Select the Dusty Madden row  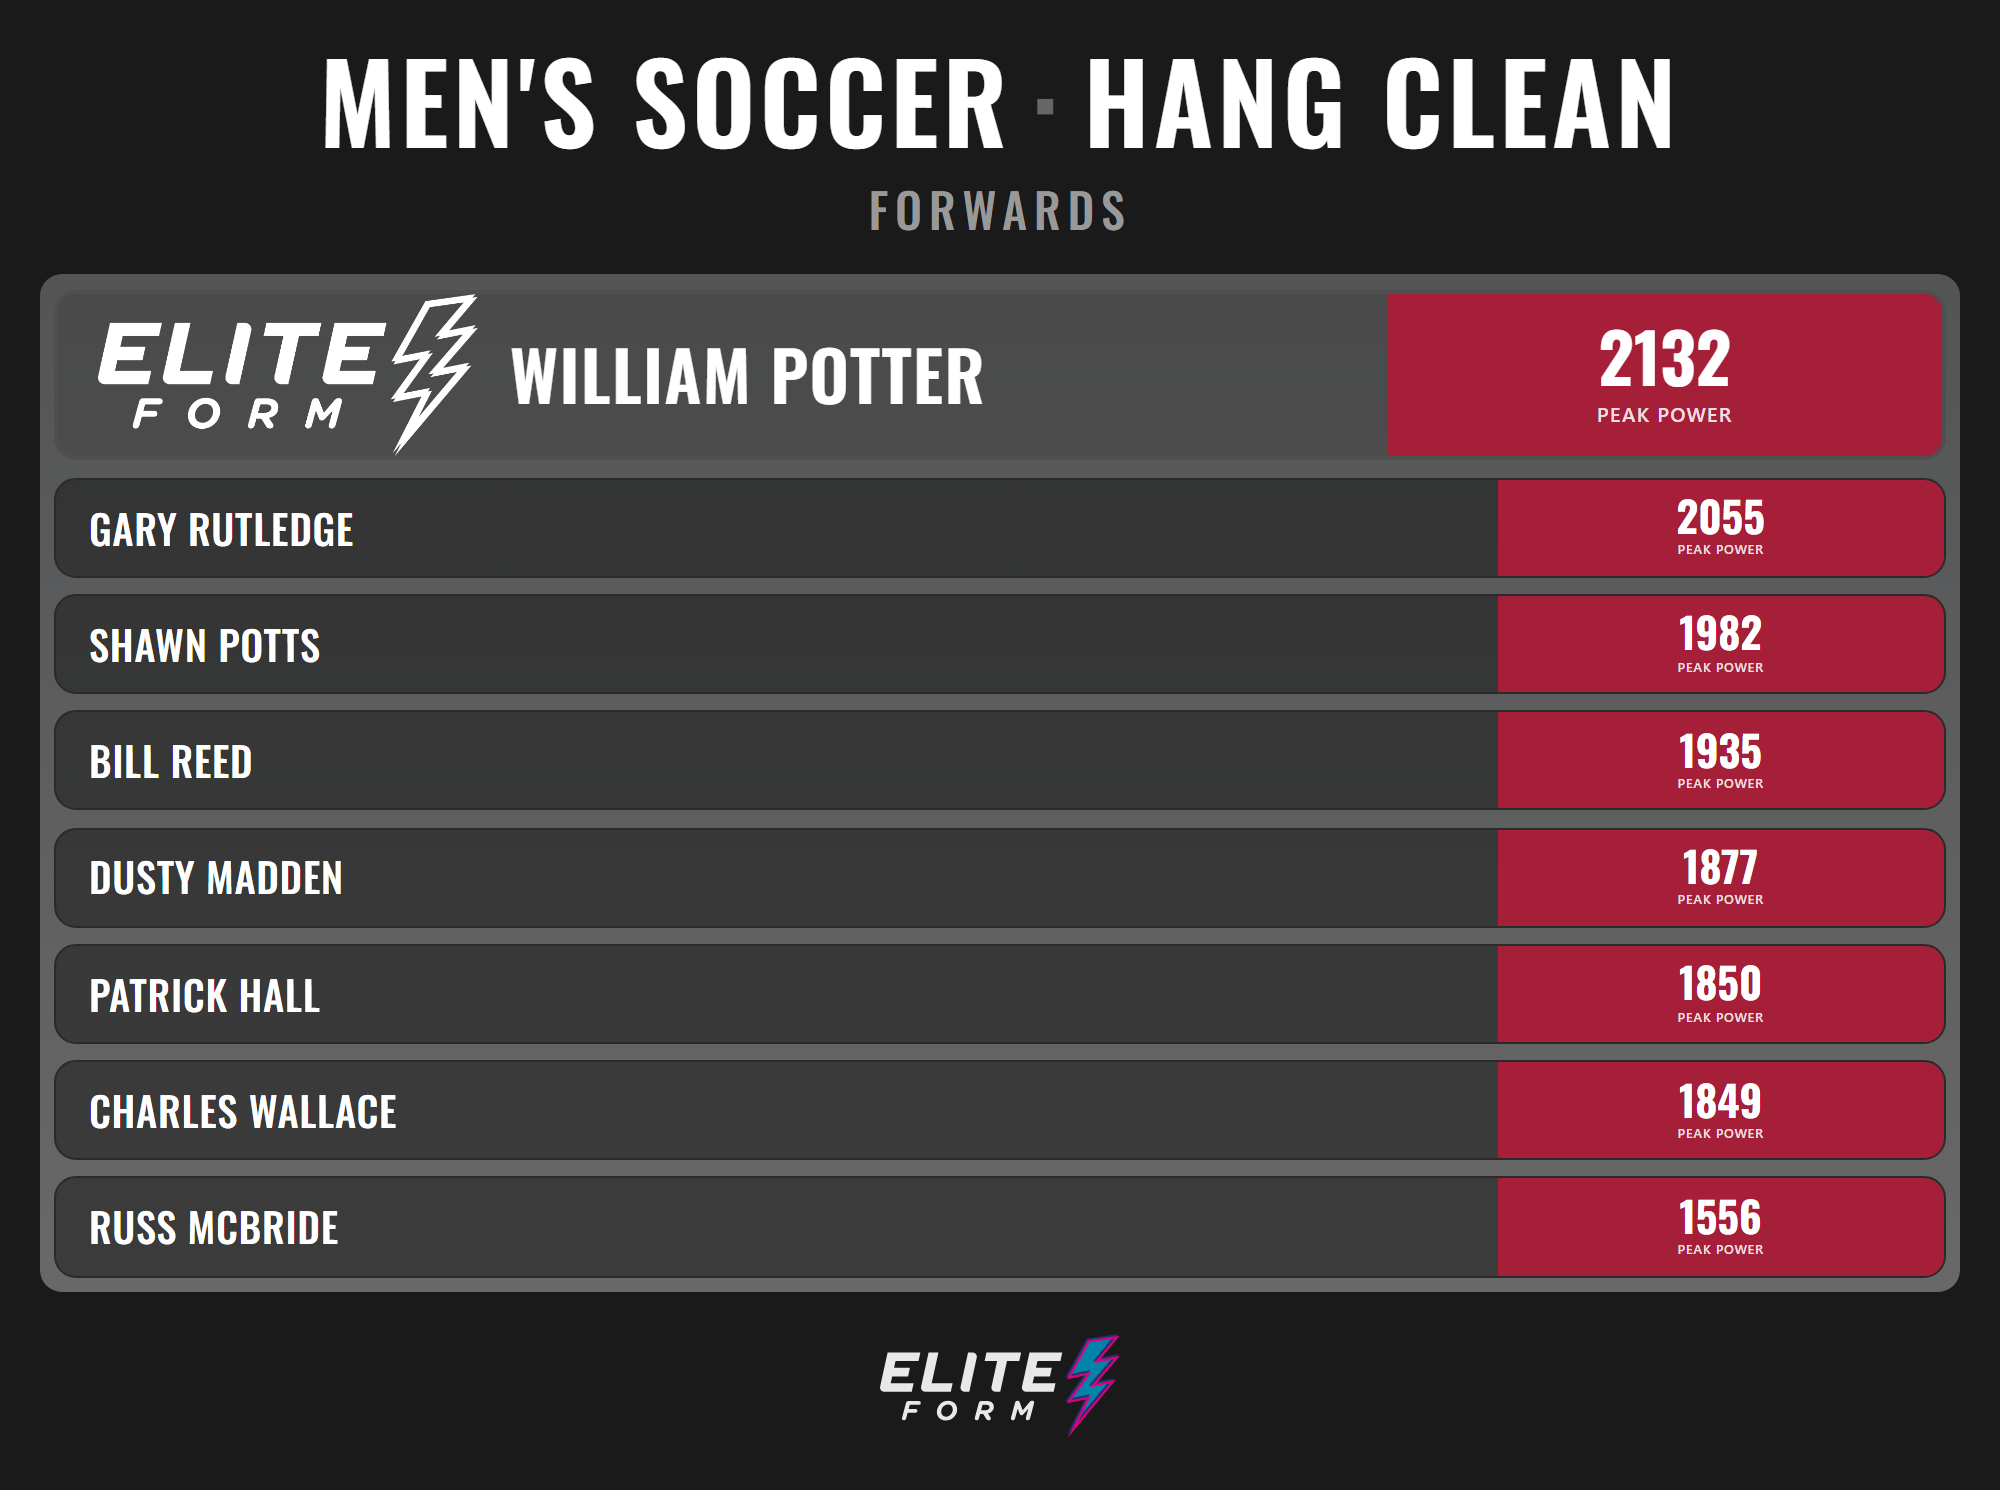(999, 878)
